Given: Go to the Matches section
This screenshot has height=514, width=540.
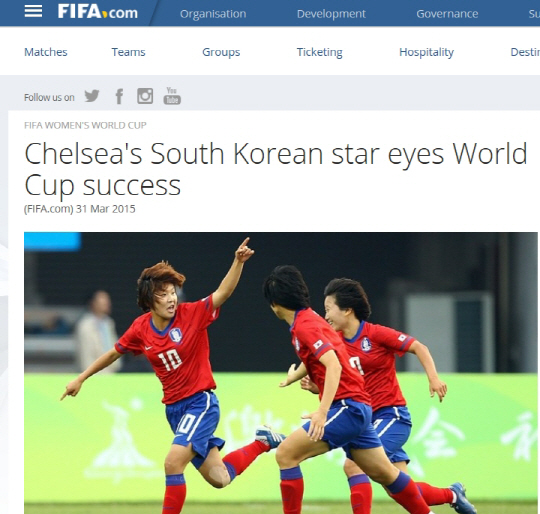Looking at the screenshot, I should 46,52.
